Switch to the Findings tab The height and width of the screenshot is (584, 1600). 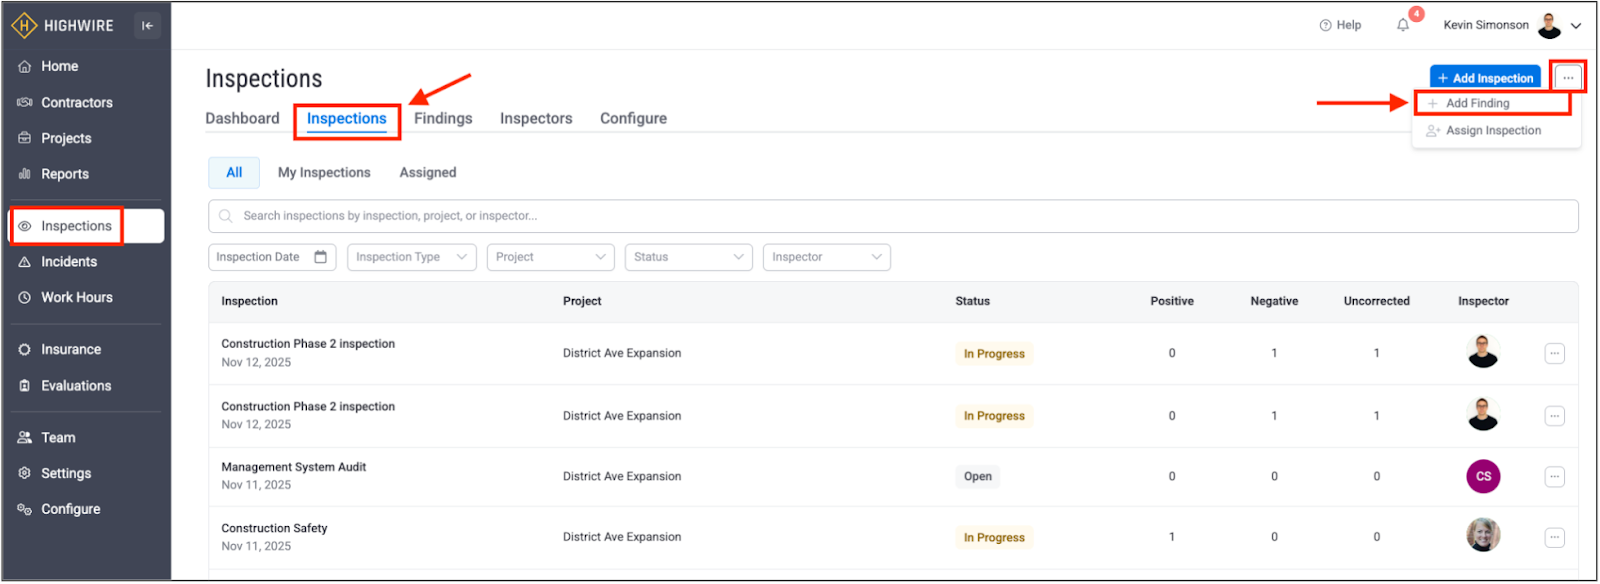pos(443,118)
